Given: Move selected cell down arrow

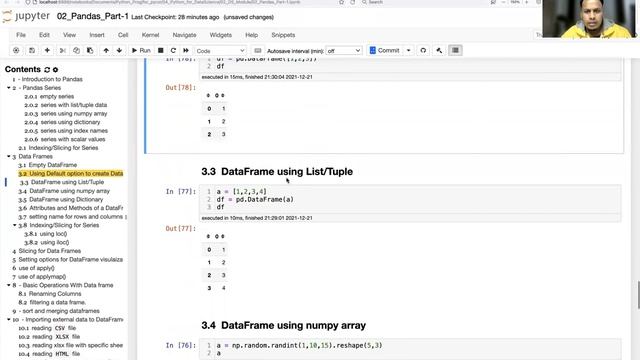Looking at the screenshot, I should click(119, 51).
